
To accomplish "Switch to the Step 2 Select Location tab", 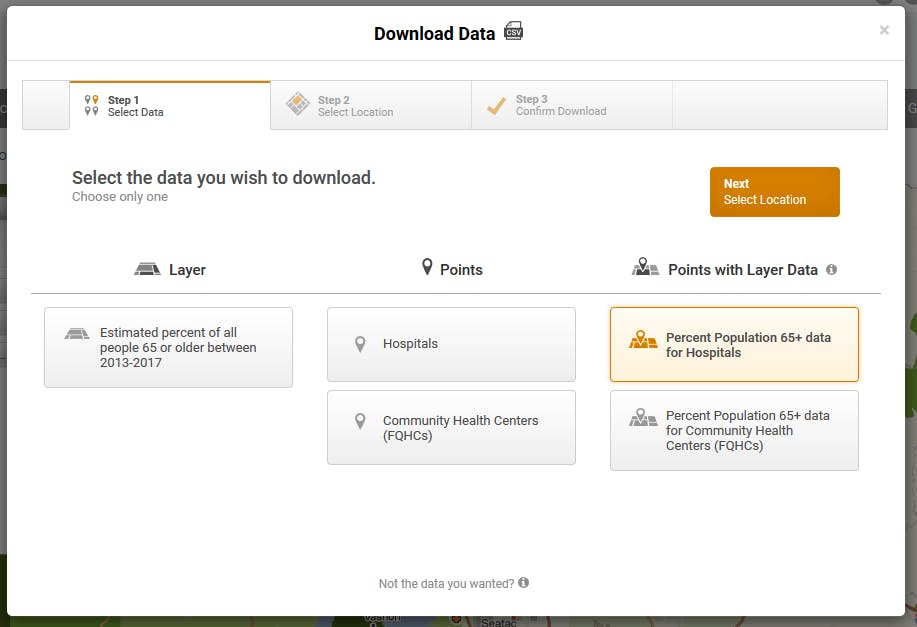I will click(371, 105).
